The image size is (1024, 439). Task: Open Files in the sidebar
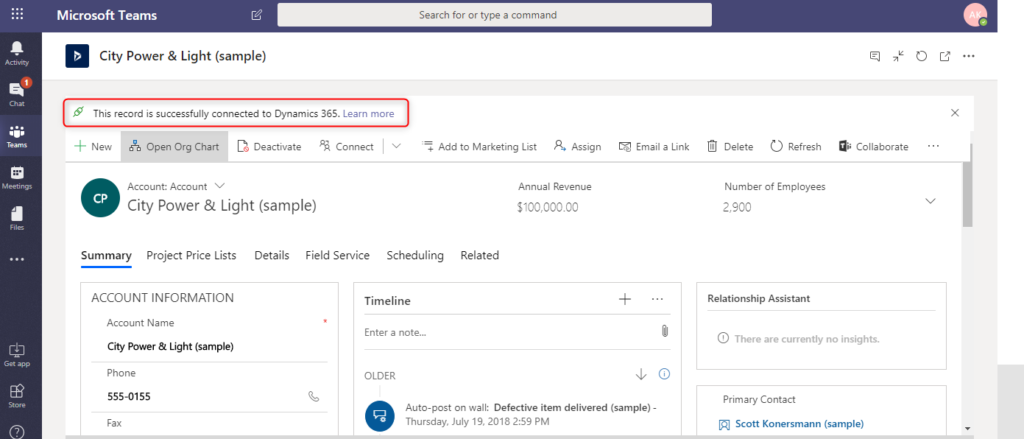point(17,218)
